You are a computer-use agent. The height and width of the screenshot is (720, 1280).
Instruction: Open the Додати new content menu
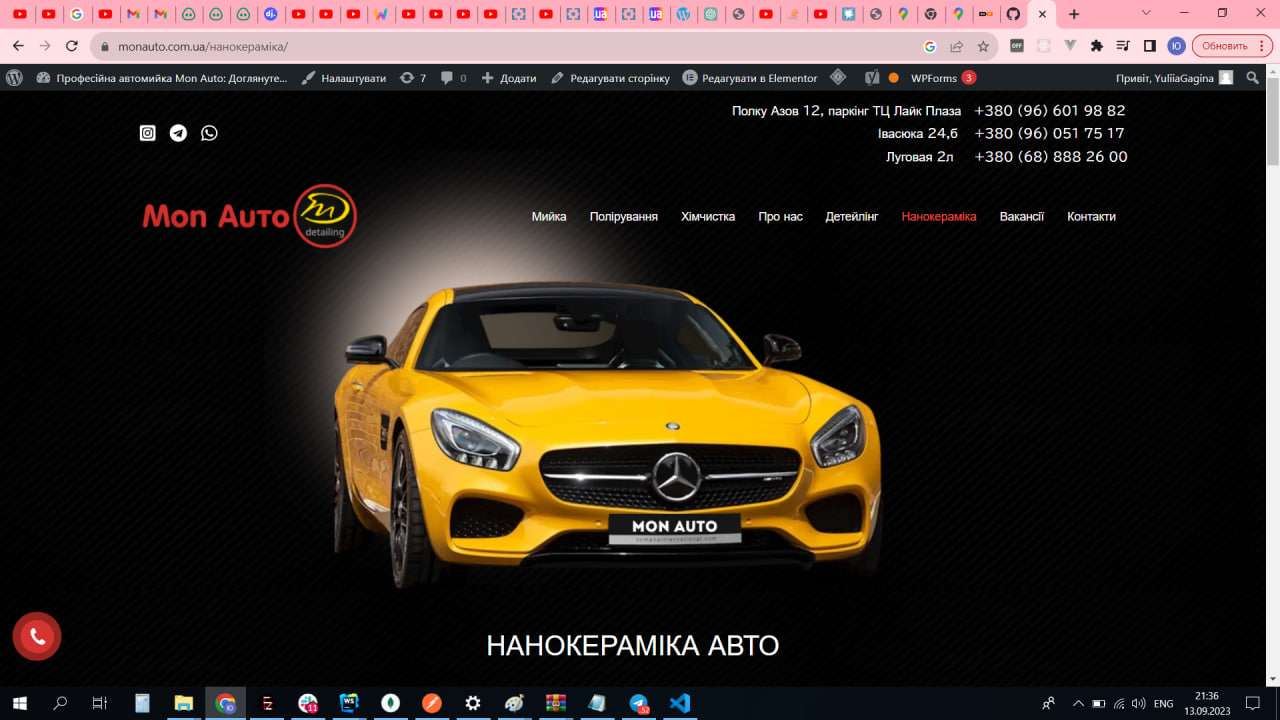point(509,78)
